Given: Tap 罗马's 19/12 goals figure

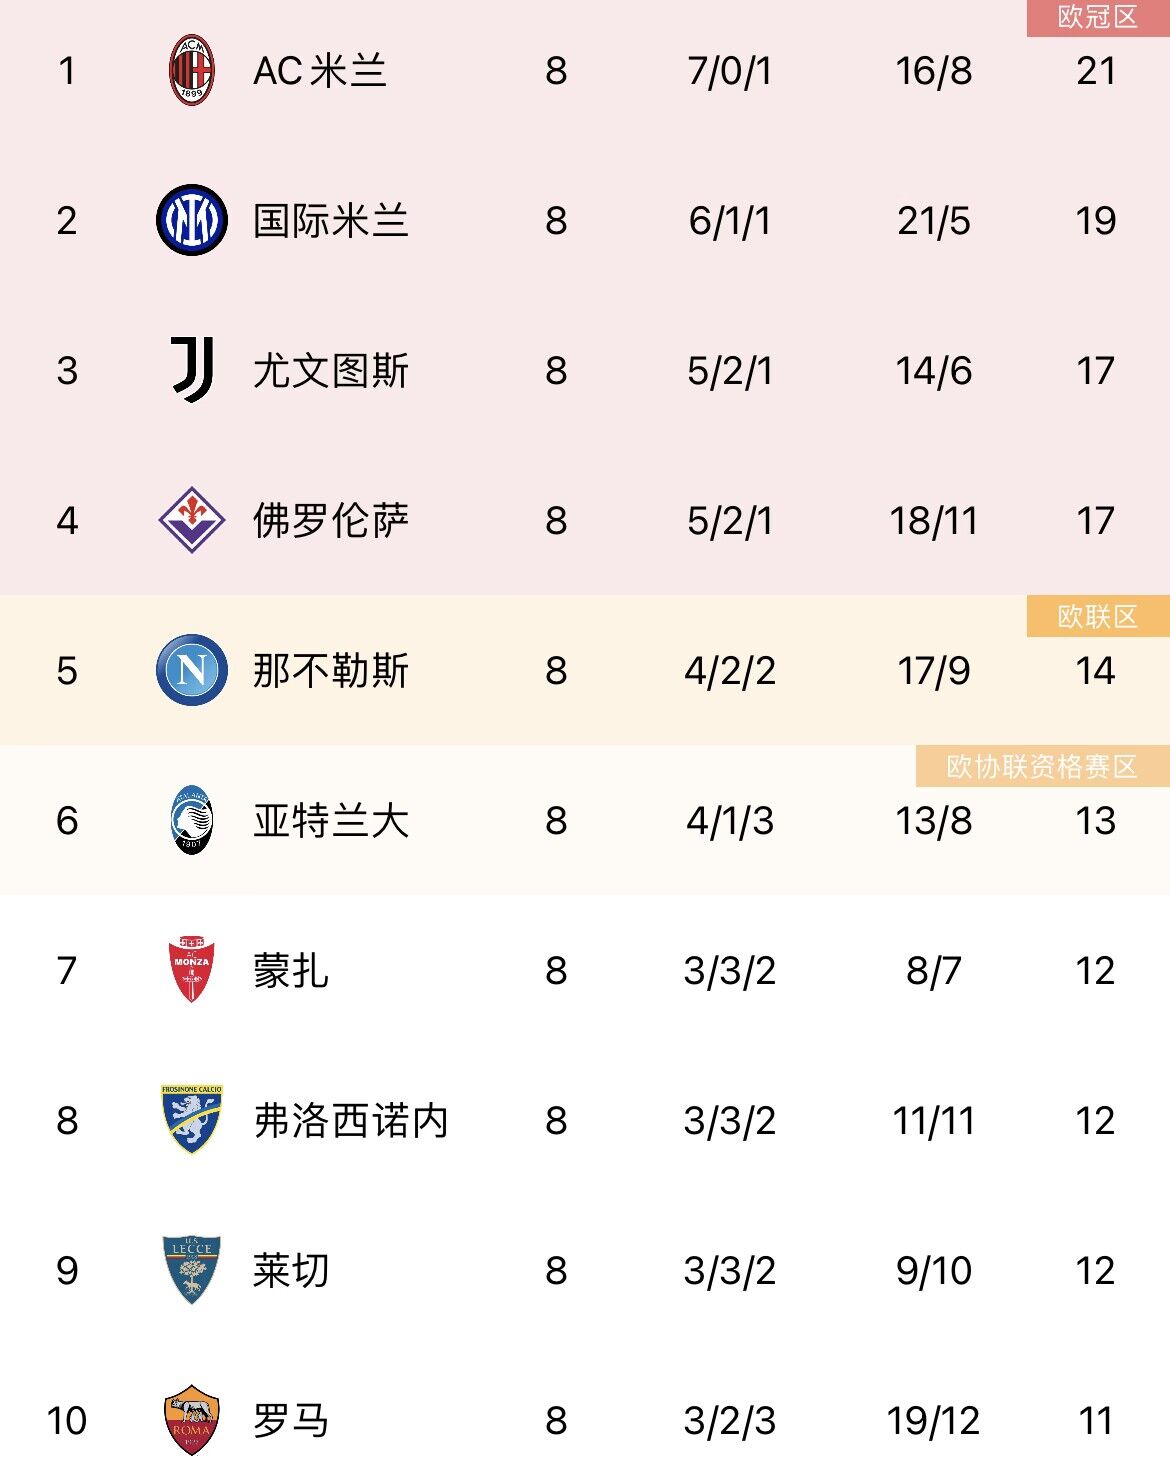Looking at the screenshot, I should pyautogui.click(x=933, y=1421).
